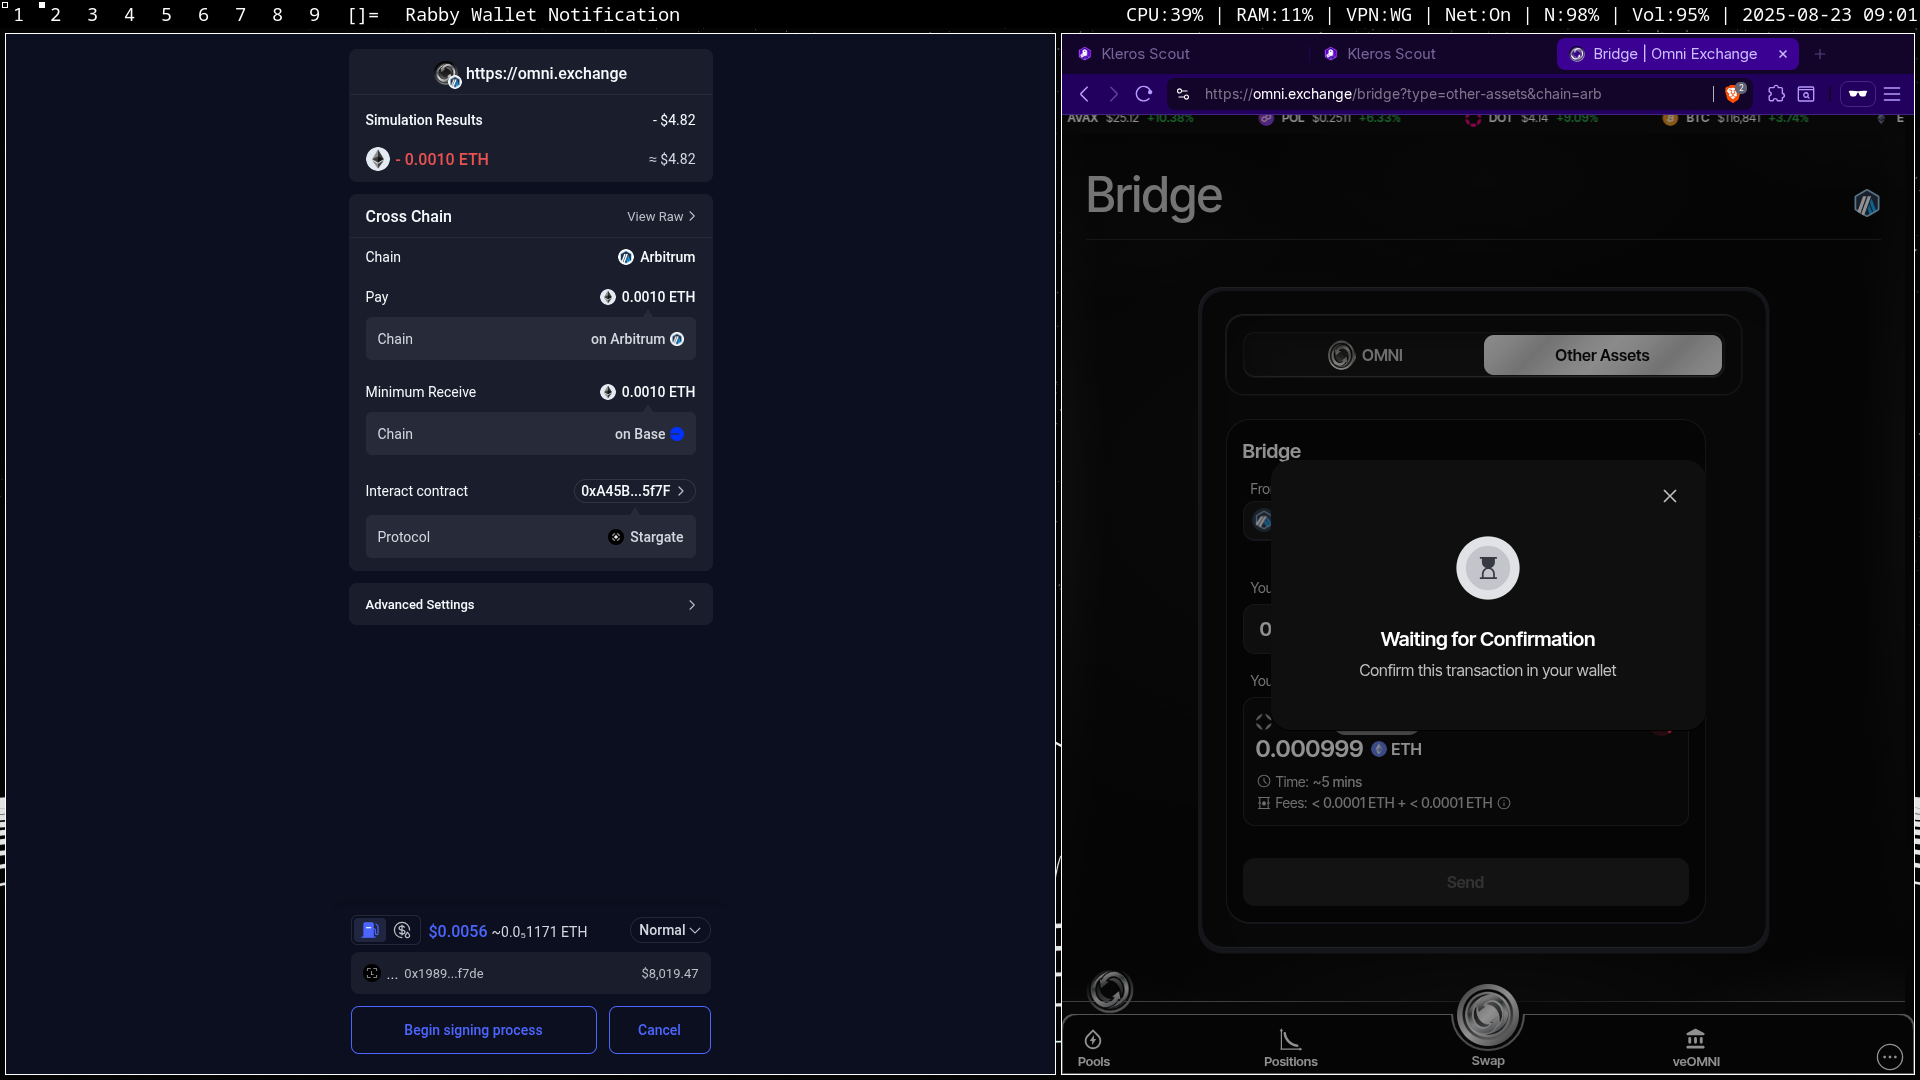Click the VPN:WG status entry
This screenshot has width=1920, height=1080.
coord(1379,14)
